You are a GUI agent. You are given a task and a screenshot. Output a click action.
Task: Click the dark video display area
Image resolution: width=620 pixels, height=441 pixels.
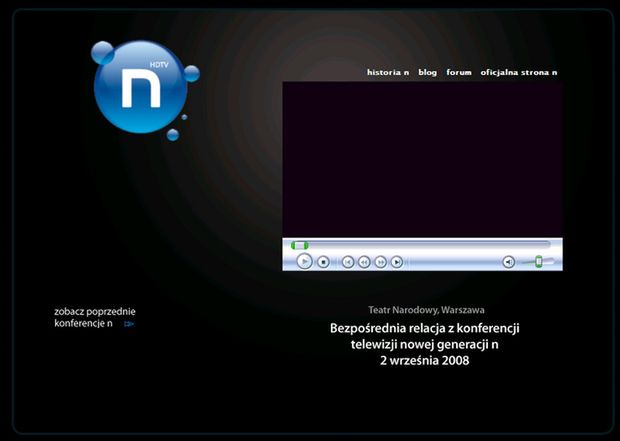pos(422,159)
